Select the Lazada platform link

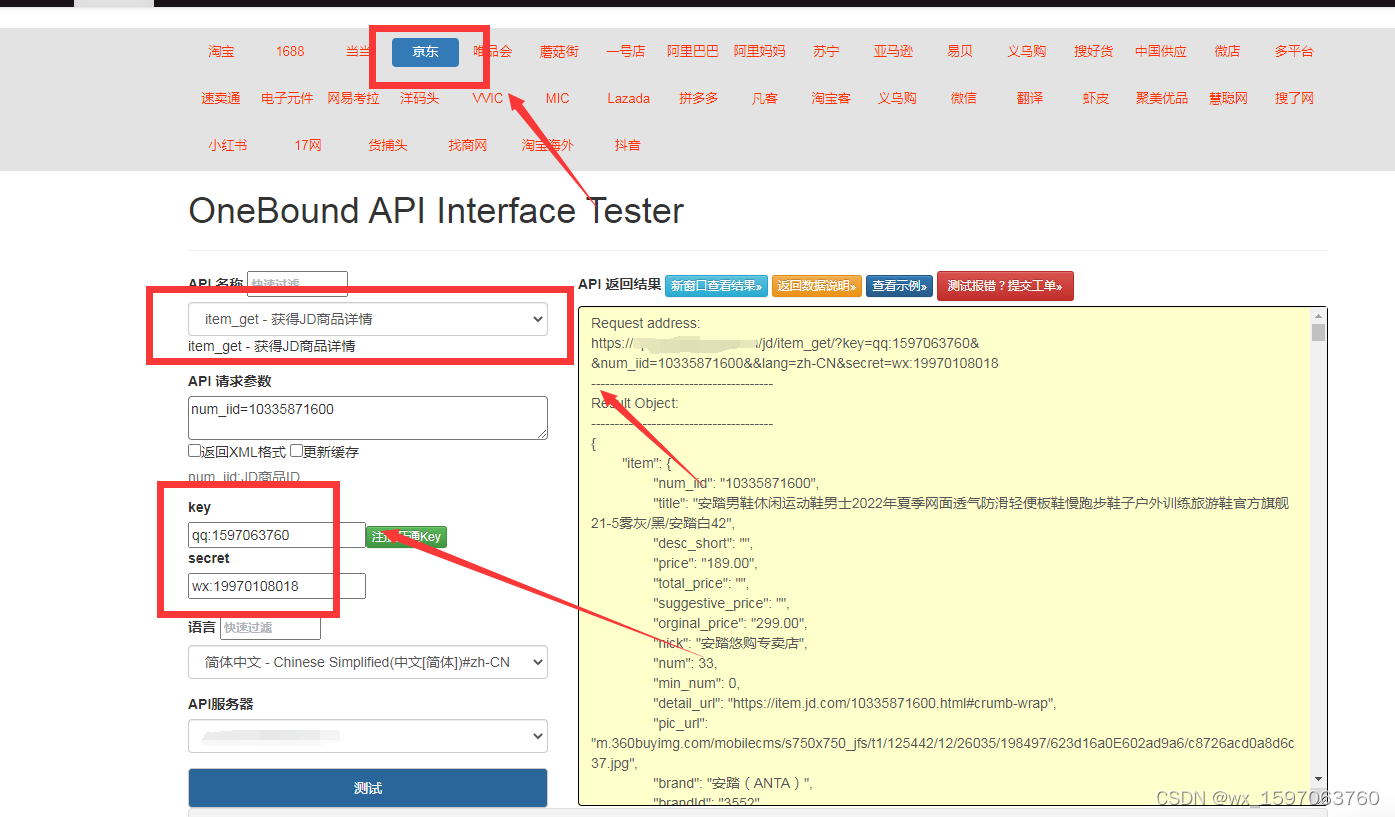(629, 98)
